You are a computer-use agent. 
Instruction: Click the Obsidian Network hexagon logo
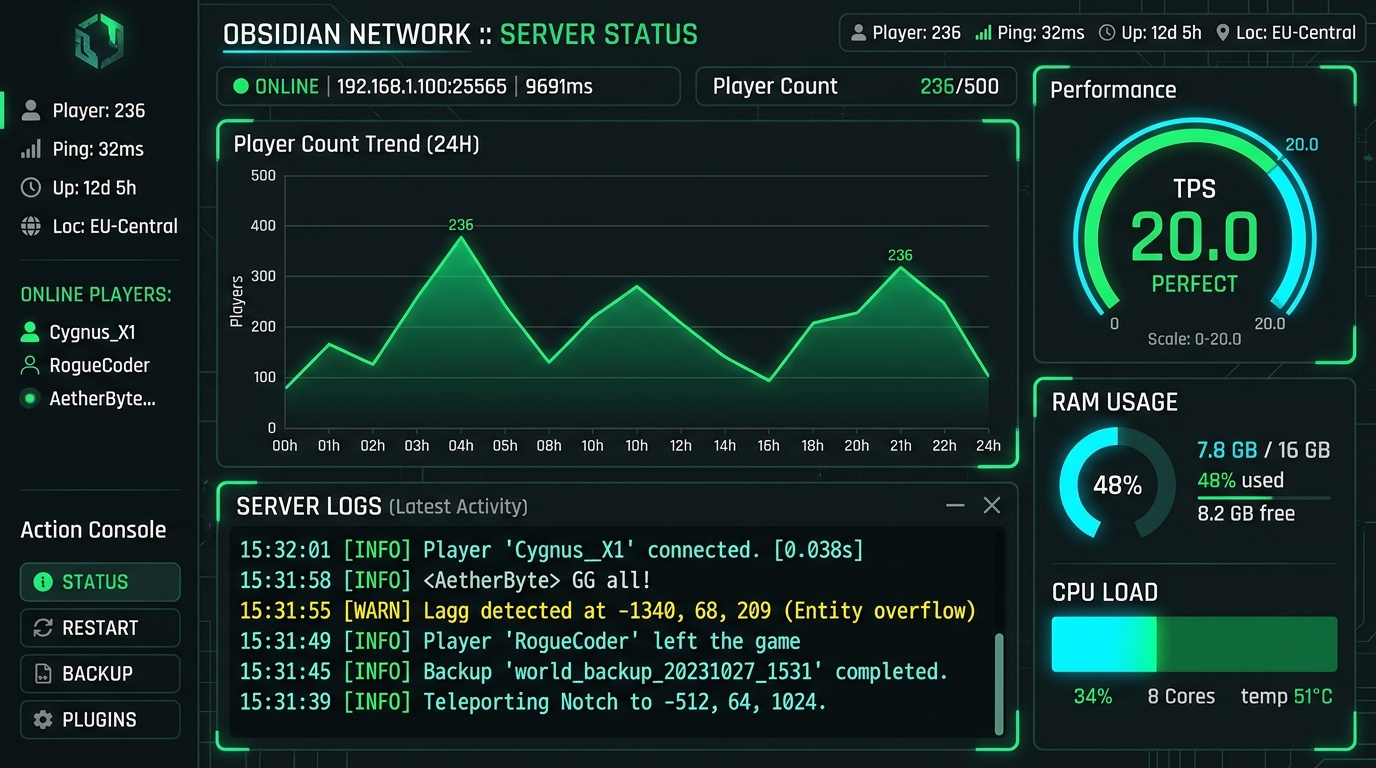(x=98, y=42)
